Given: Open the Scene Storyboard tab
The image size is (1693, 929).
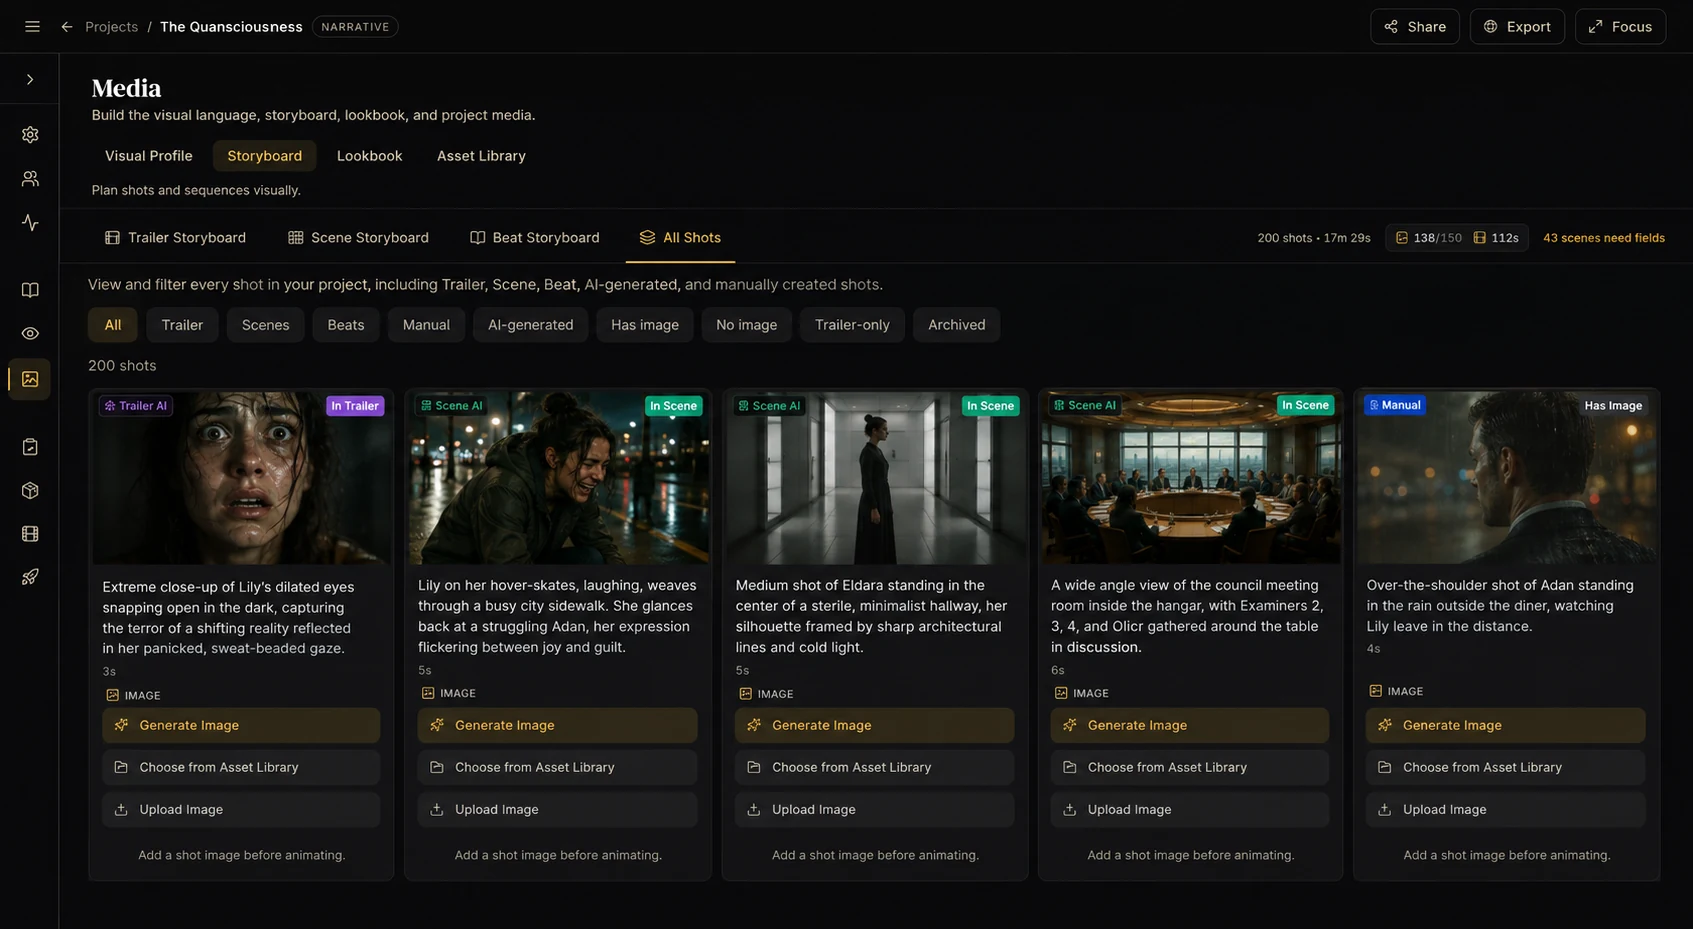Looking at the screenshot, I should pyautogui.click(x=358, y=238).
